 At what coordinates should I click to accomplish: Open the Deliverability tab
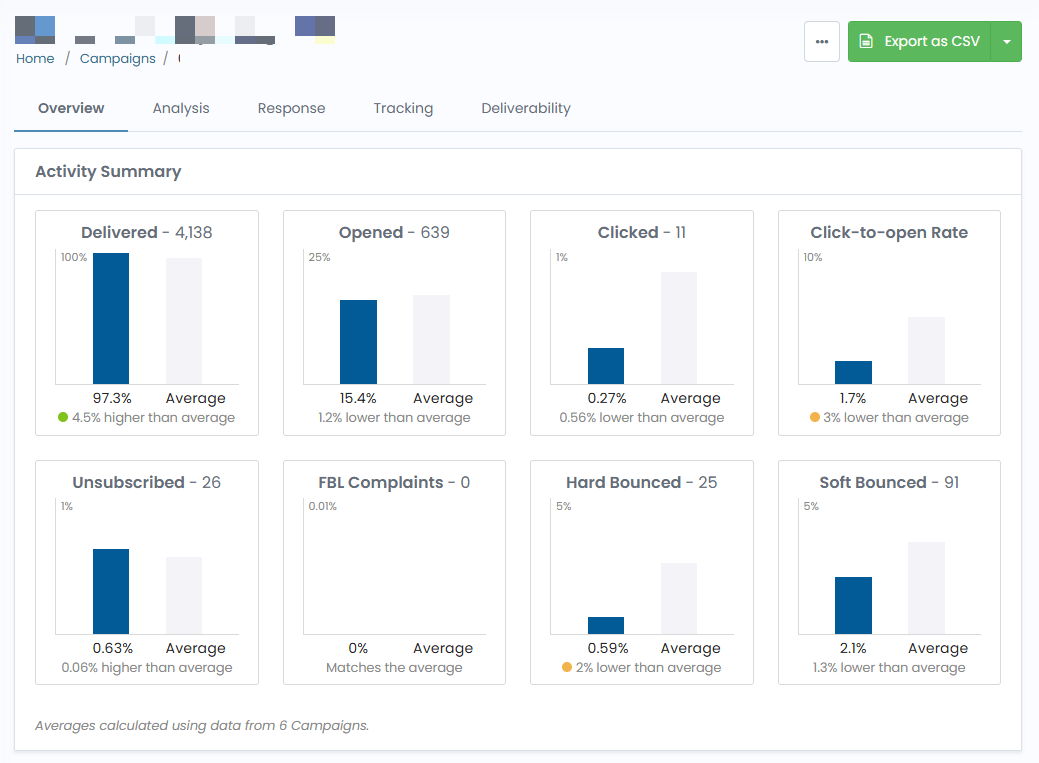(526, 108)
